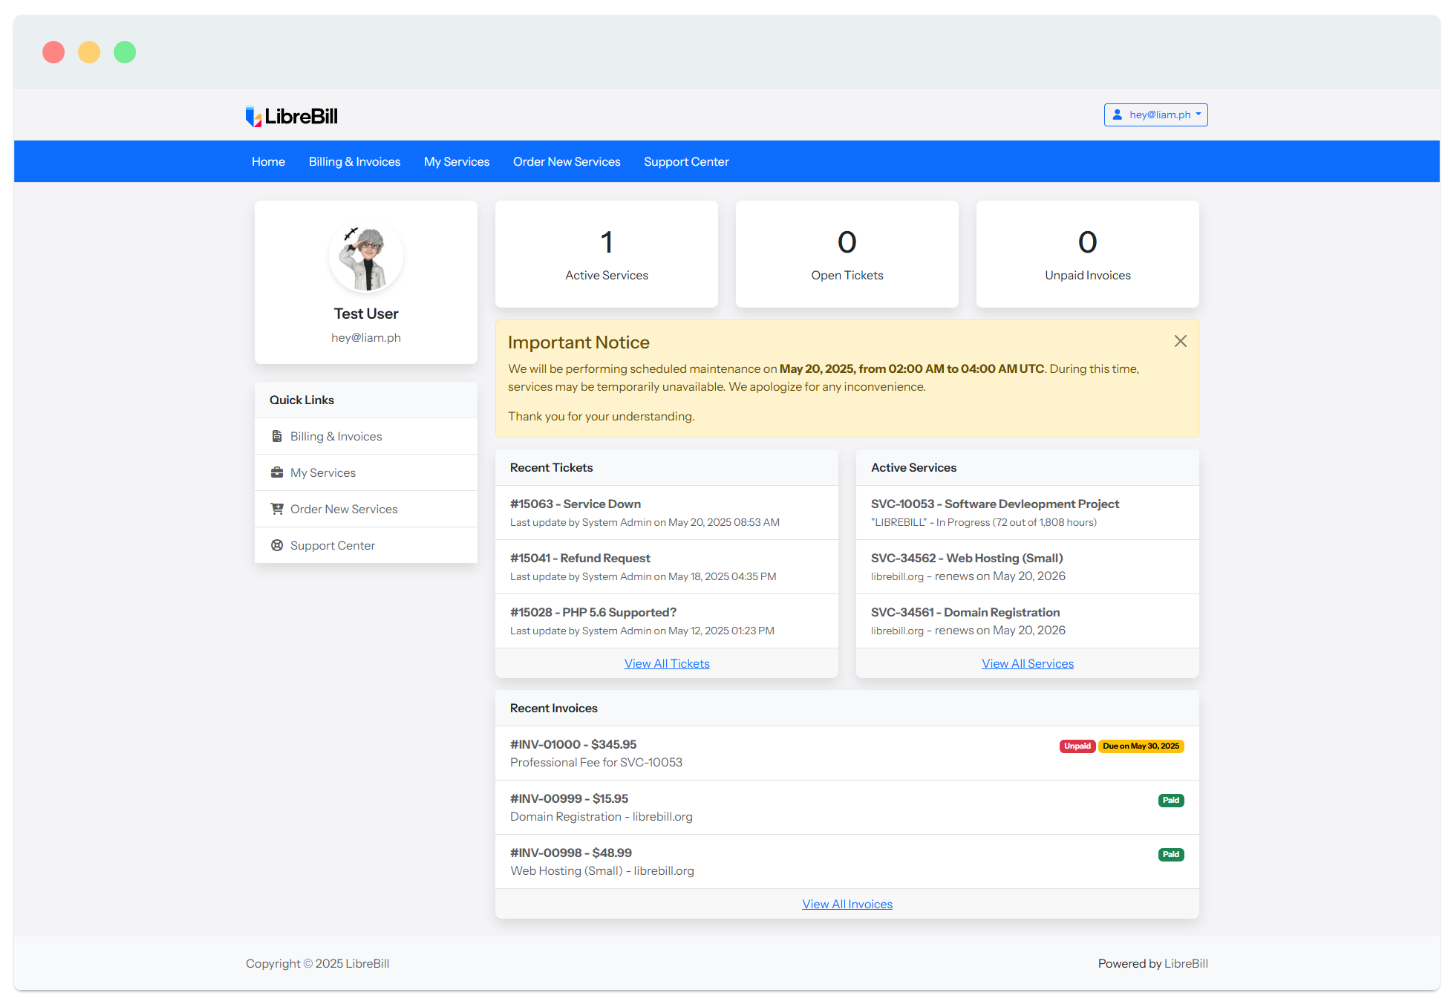The image size is (1453, 1007).
Task: Open Billing & Invoices in the navigation bar
Action: coord(354,162)
